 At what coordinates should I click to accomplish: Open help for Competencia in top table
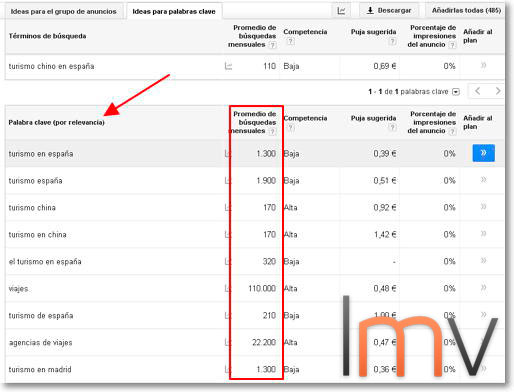[x=291, y=41]
